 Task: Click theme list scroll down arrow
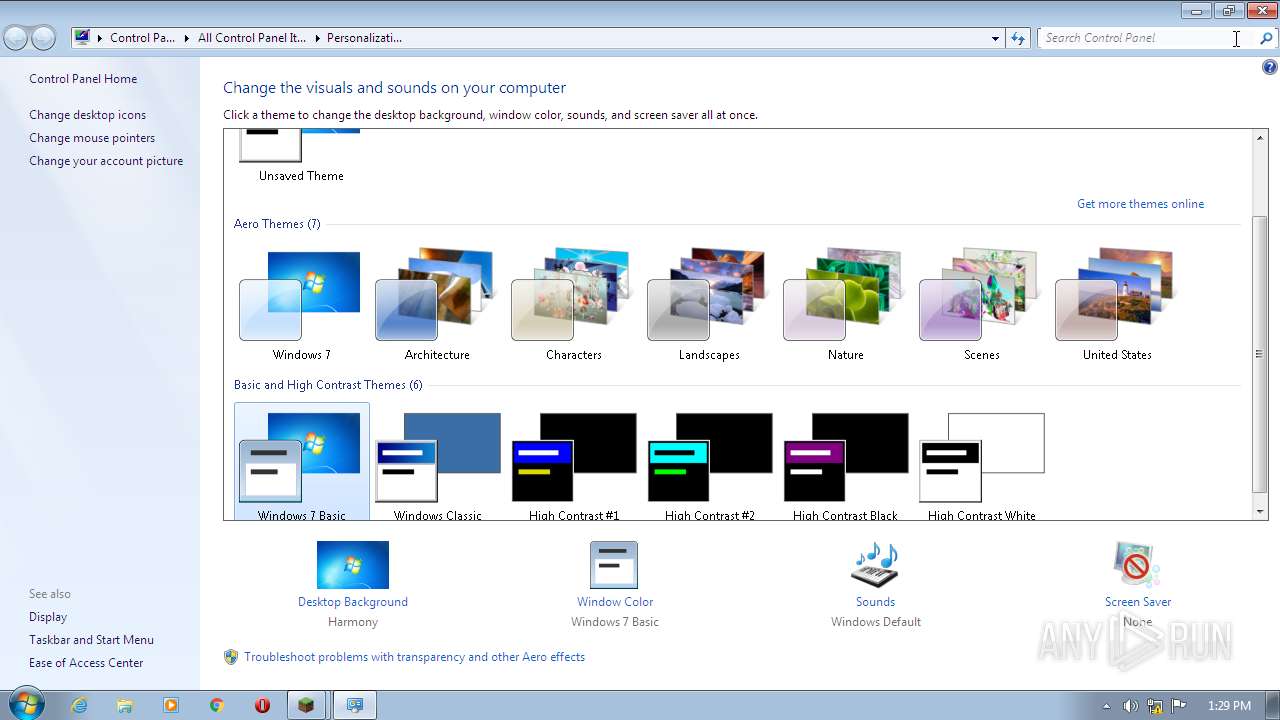(x=1260, y=511)
